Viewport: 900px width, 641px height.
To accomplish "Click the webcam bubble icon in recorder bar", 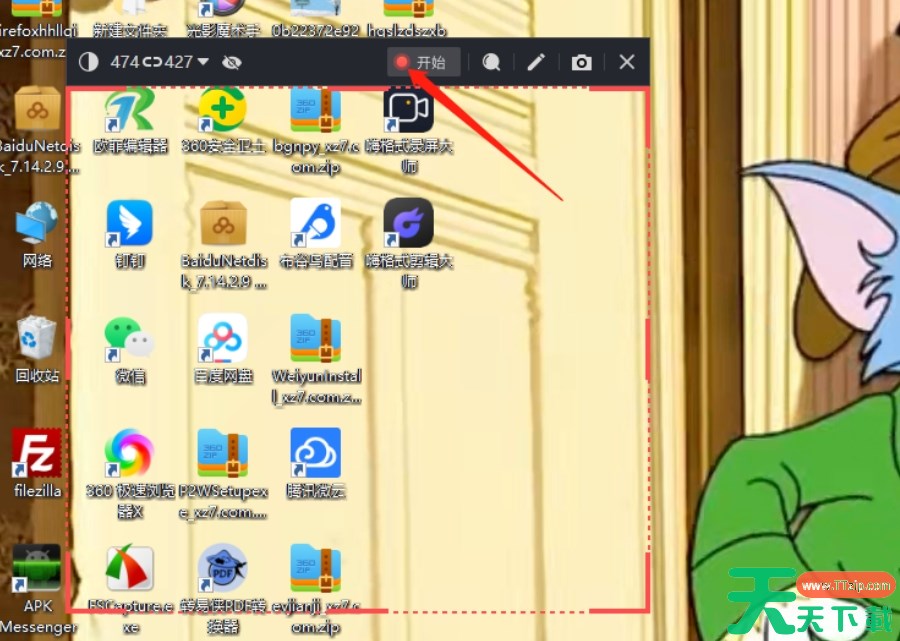I will click(491, 62).
